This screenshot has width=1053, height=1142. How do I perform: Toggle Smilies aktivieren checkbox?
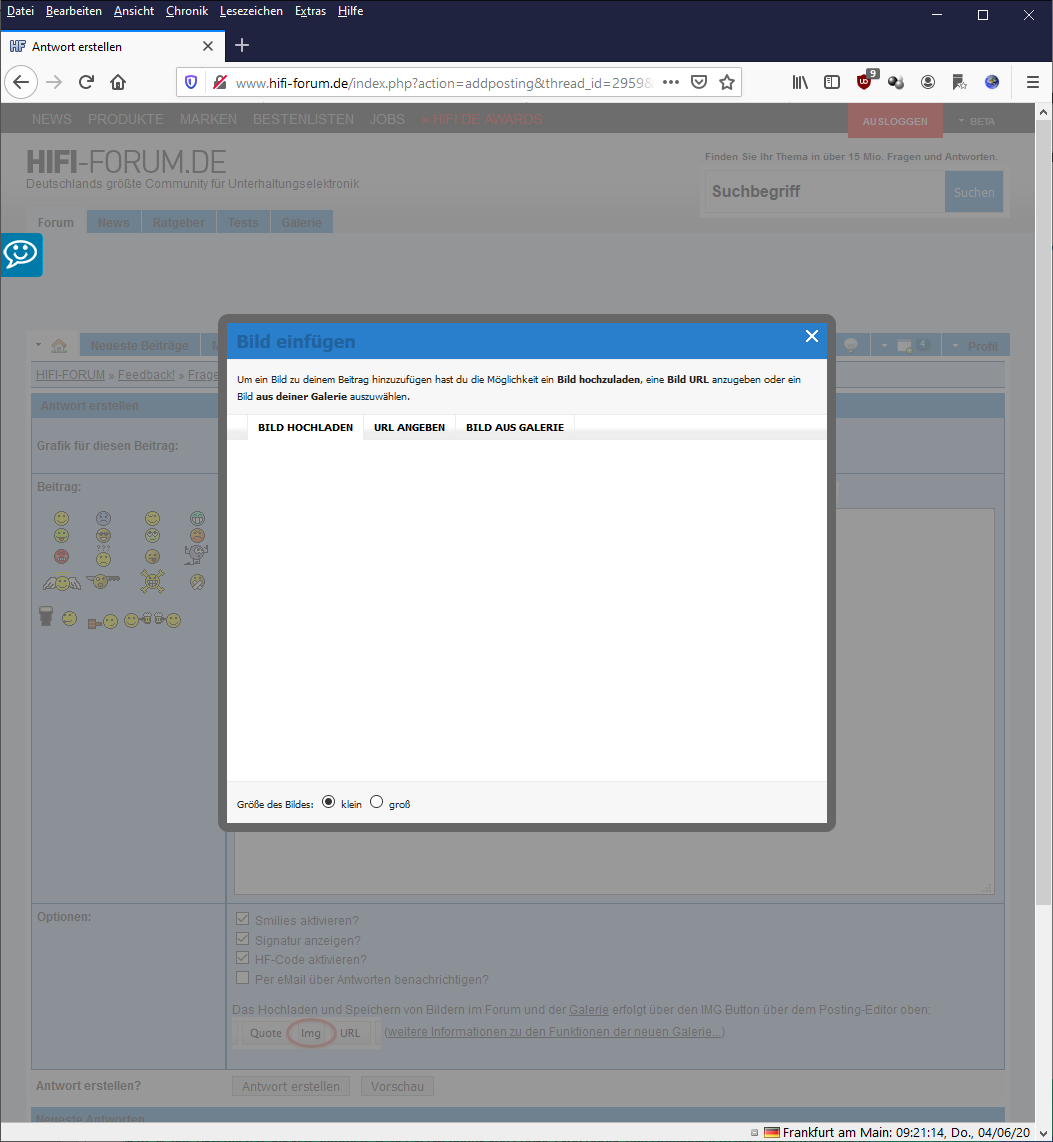tap(242, 919)
